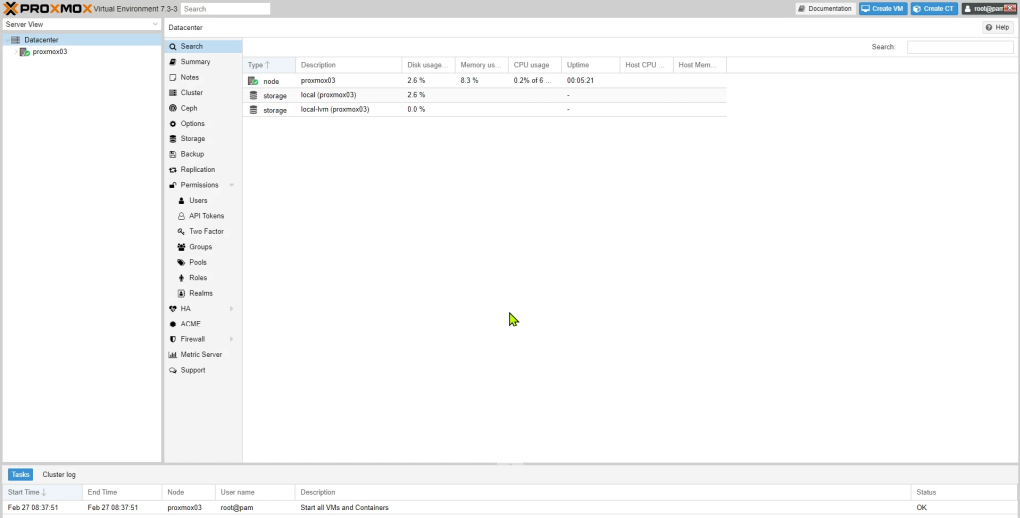Click the Create VM button
Viewport: 1020px width, 518px height.
coord(883,8)
